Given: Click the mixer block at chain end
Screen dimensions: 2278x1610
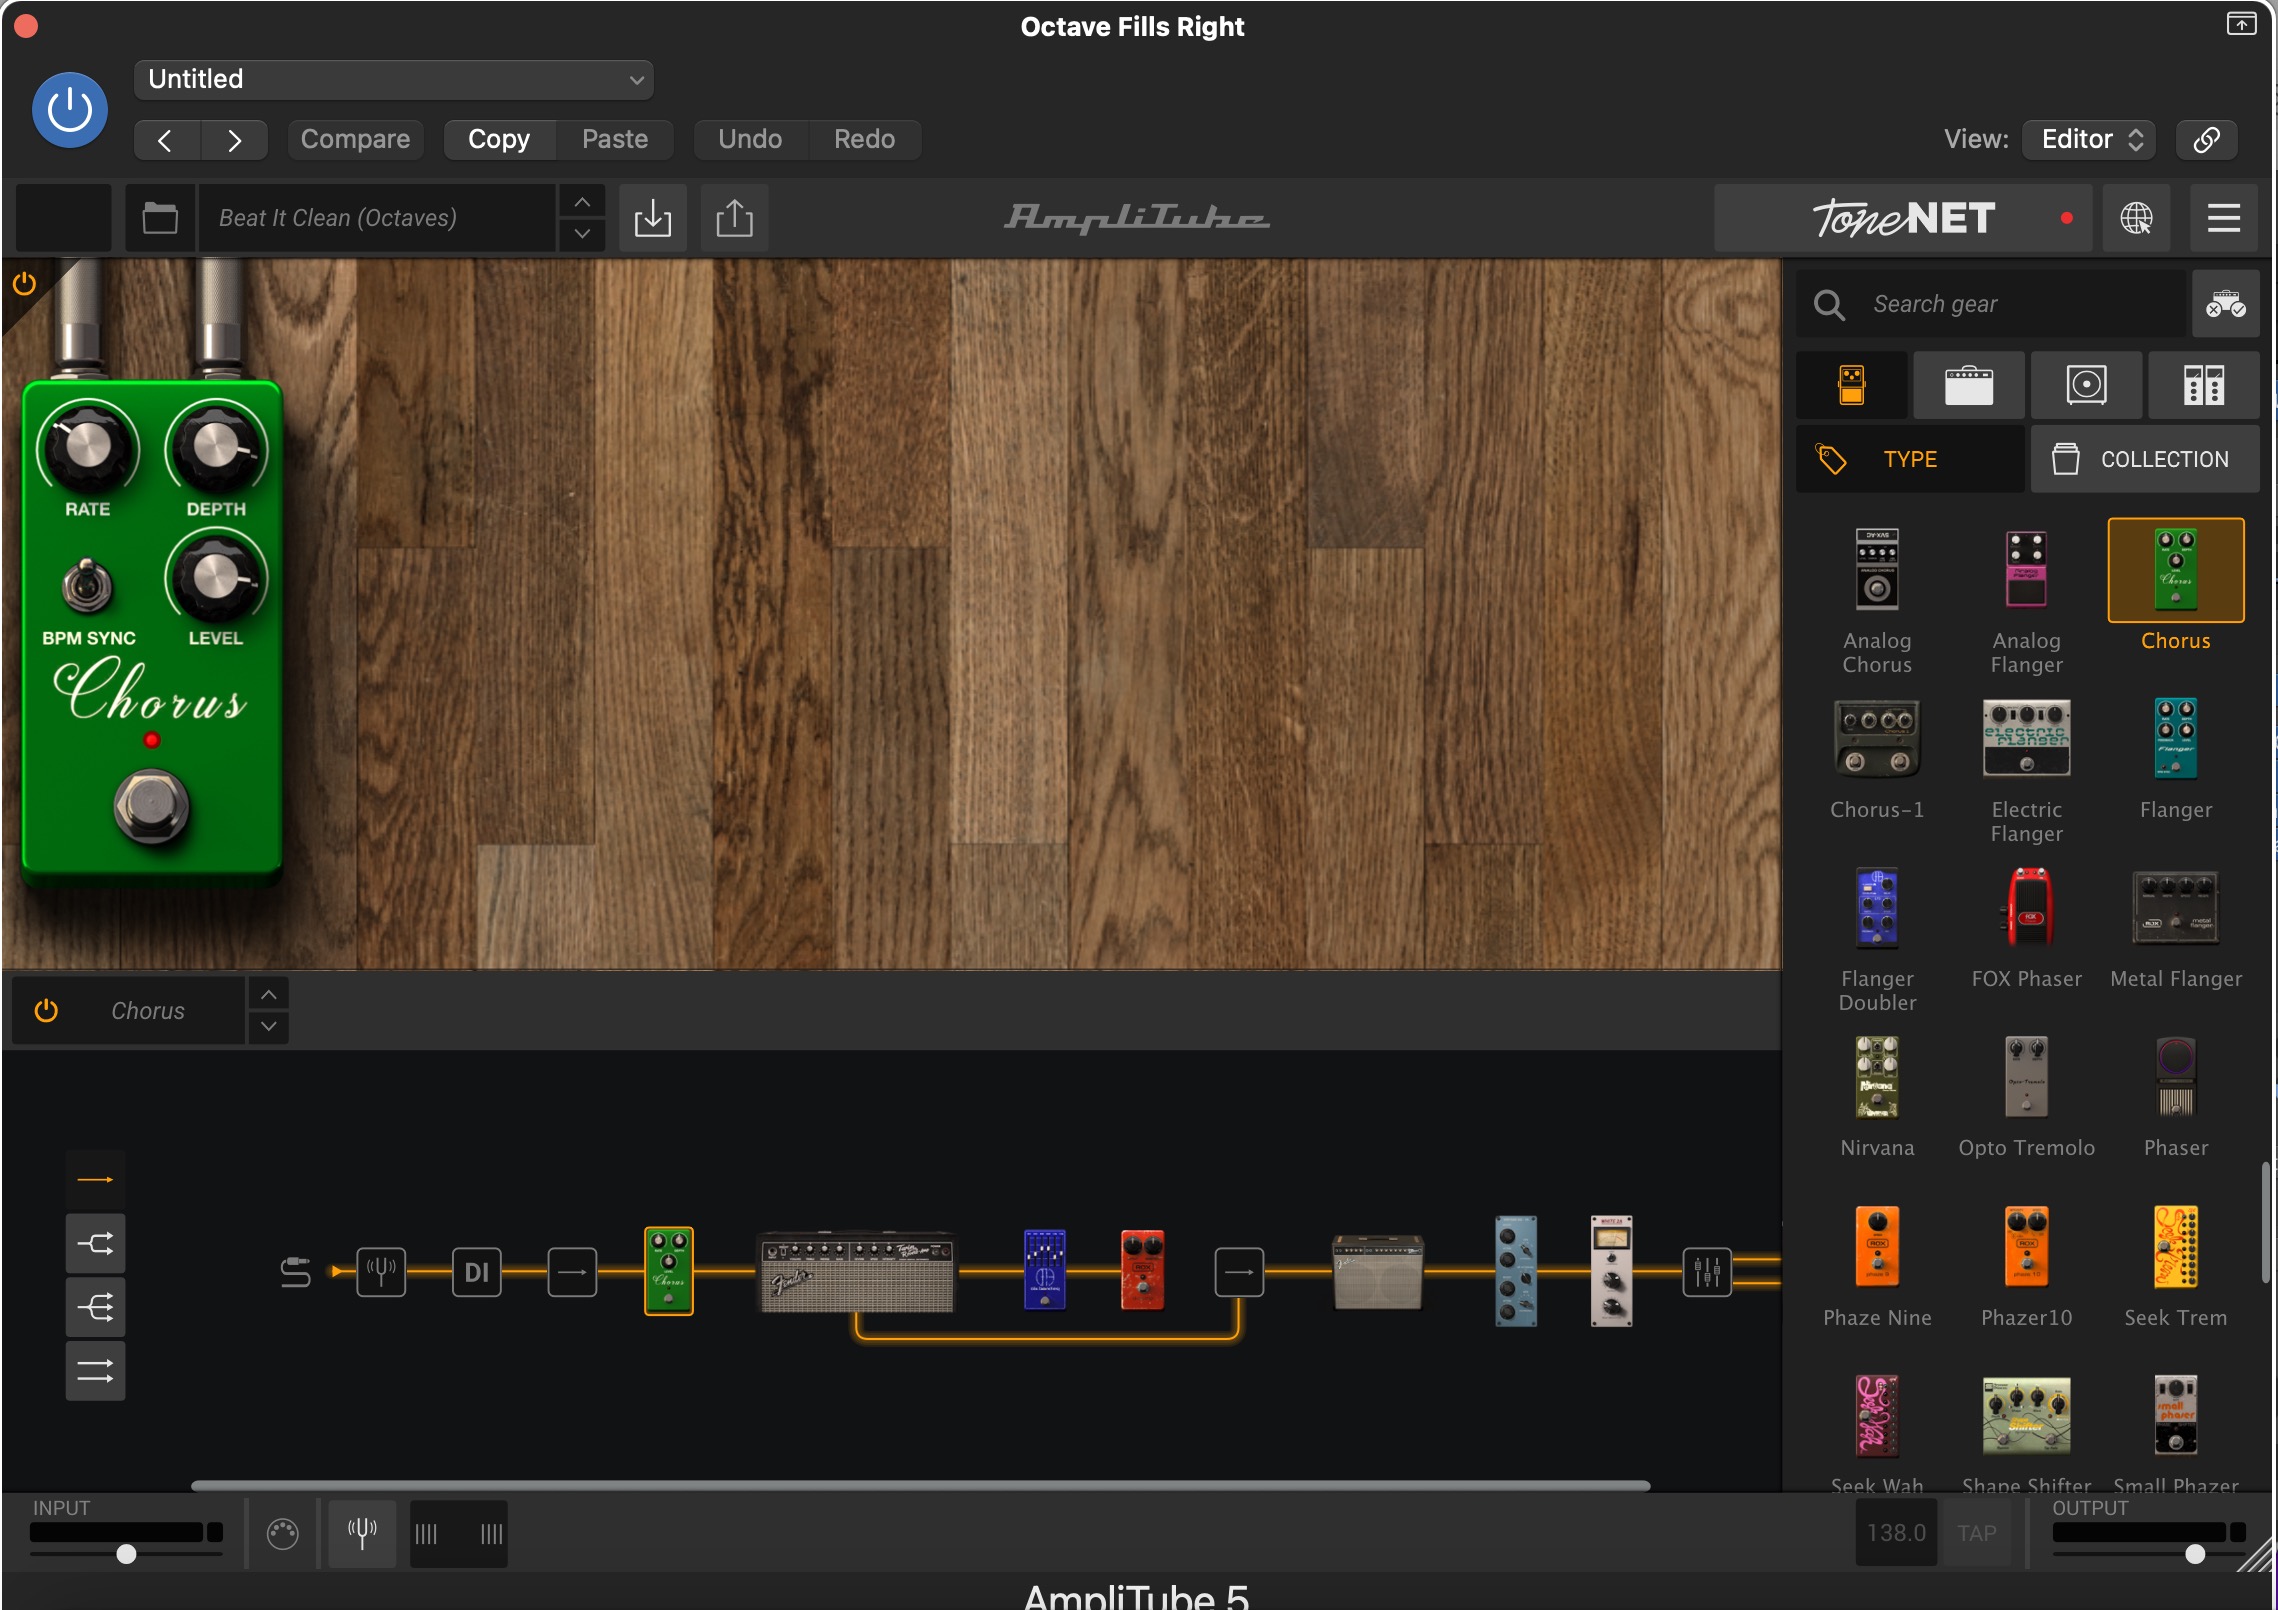Looking at the screenshot, I should (x=1707, y=1272).
